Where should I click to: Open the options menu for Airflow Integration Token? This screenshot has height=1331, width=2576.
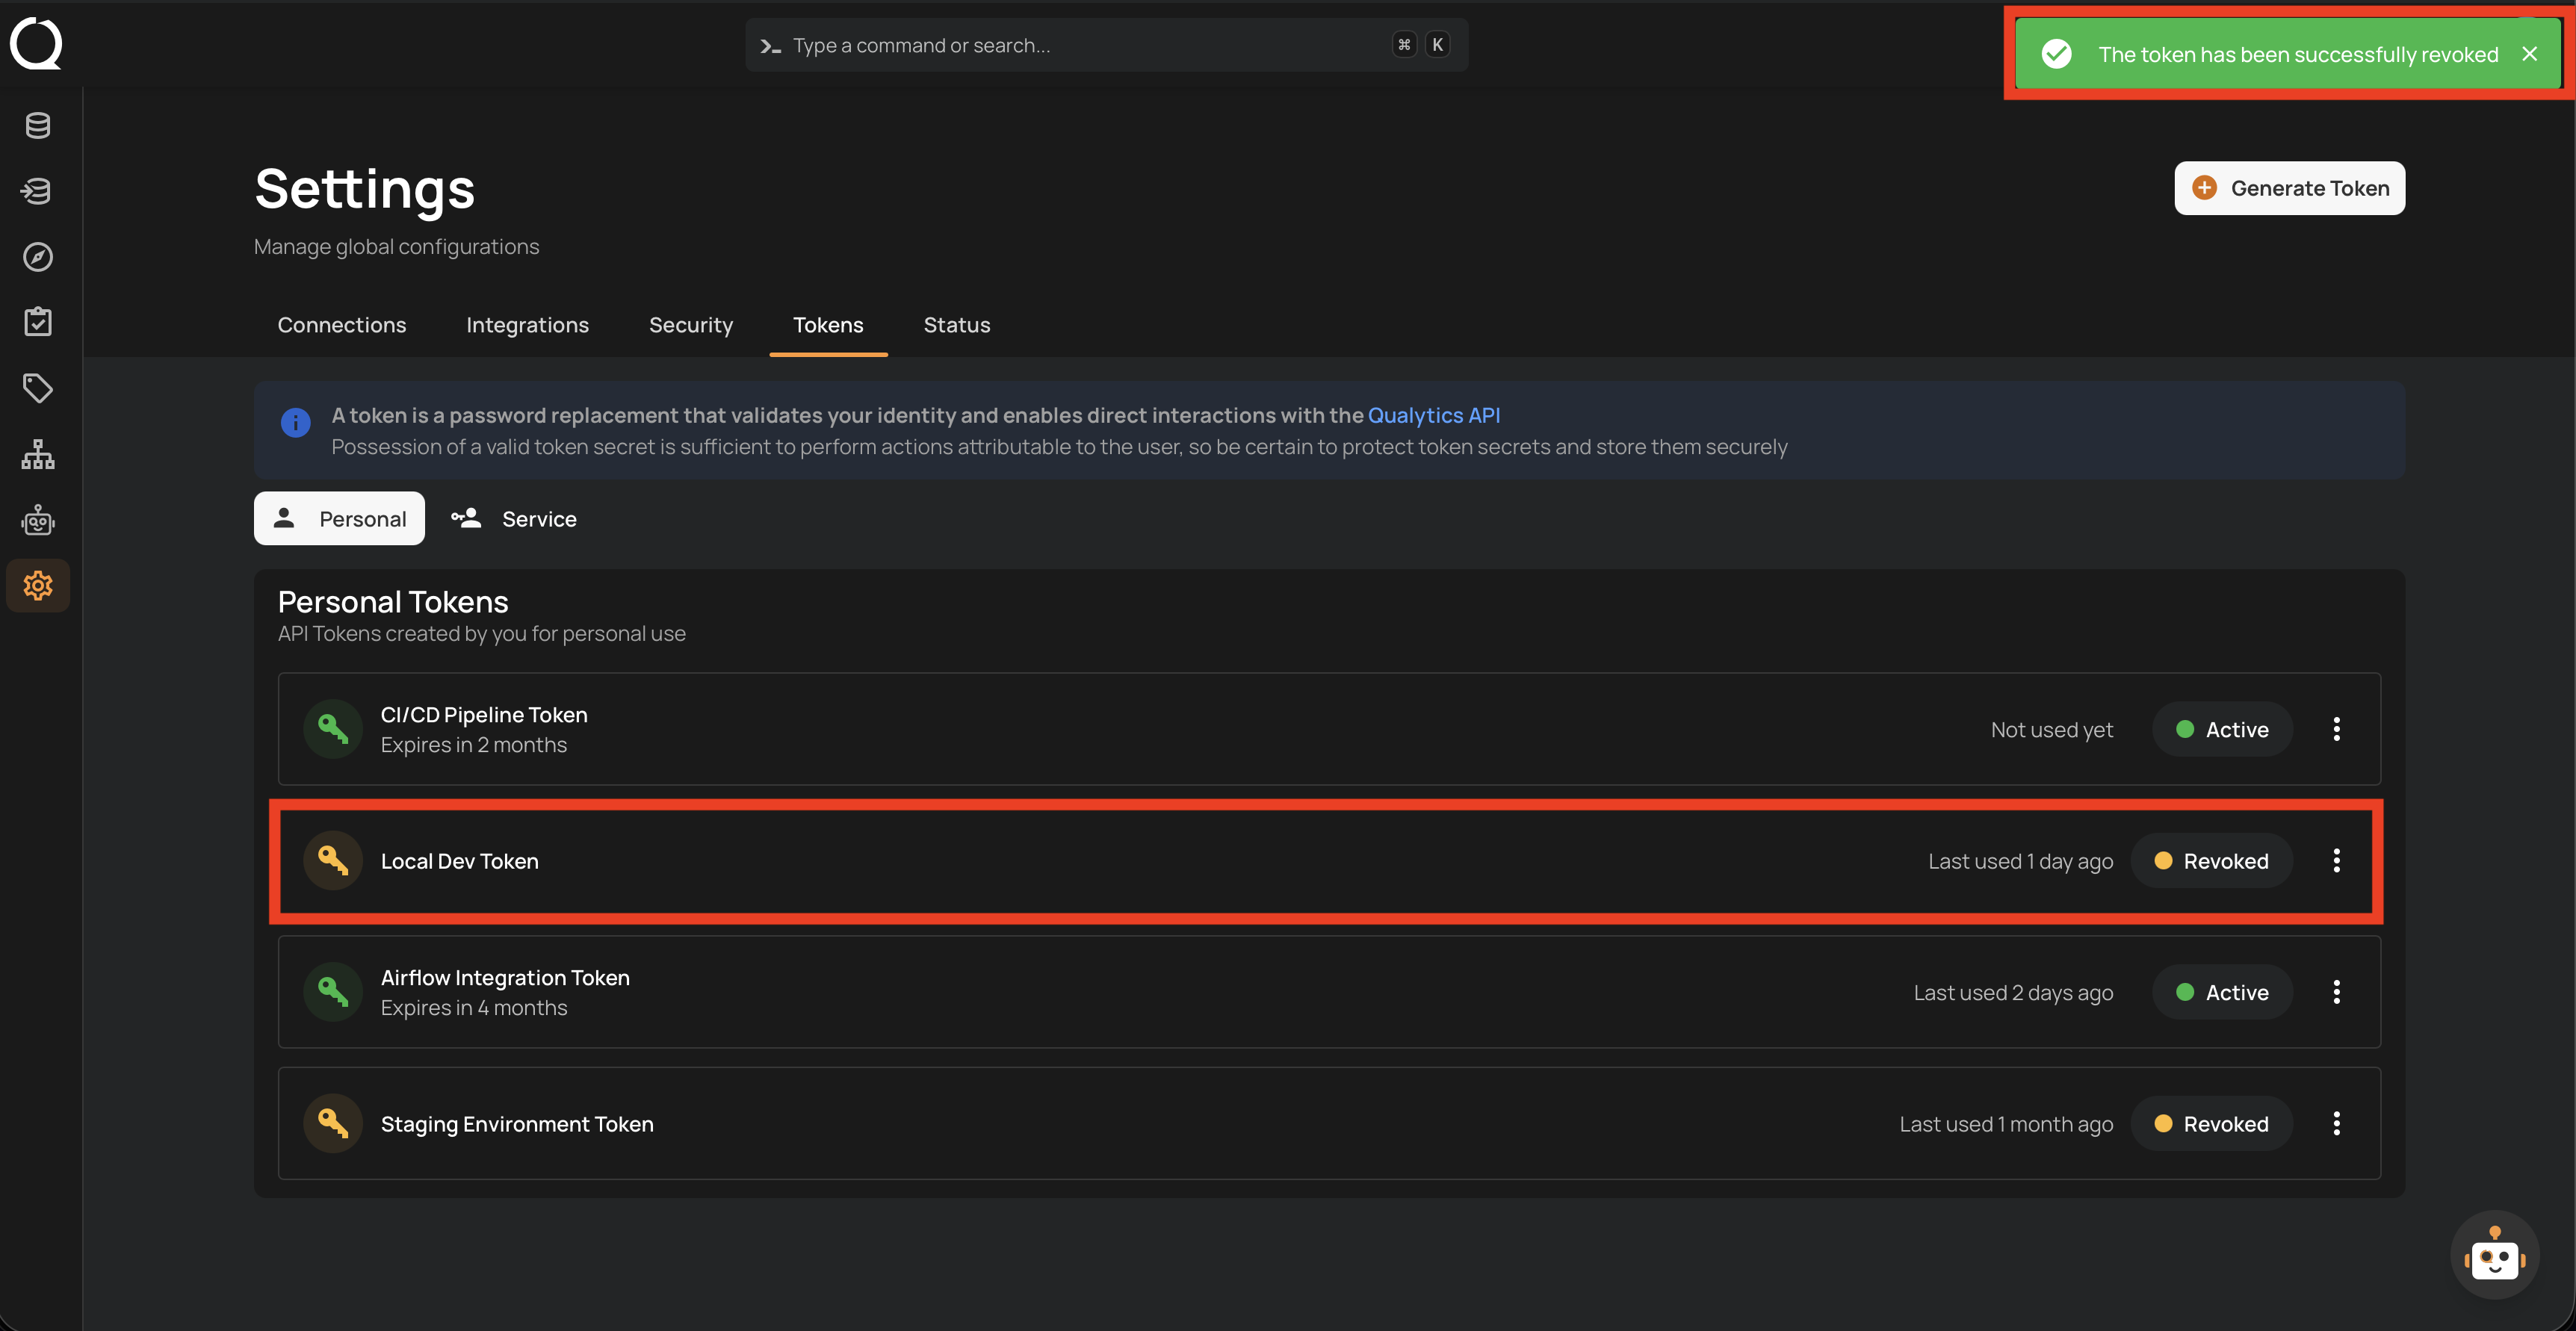(2336, 992)
